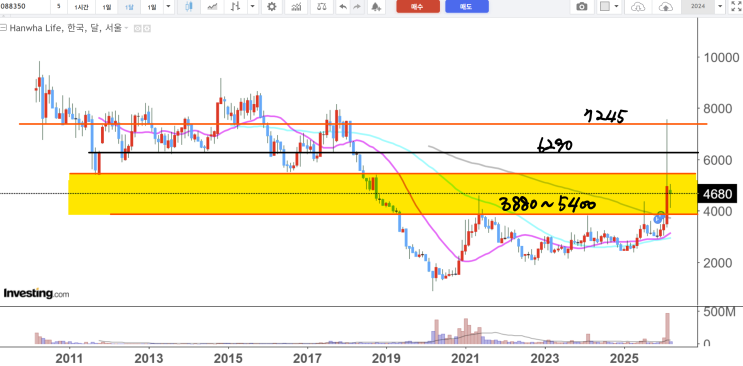Screen dimensions: 743x366
Task: Undo the last chart action
Action: 343,7
